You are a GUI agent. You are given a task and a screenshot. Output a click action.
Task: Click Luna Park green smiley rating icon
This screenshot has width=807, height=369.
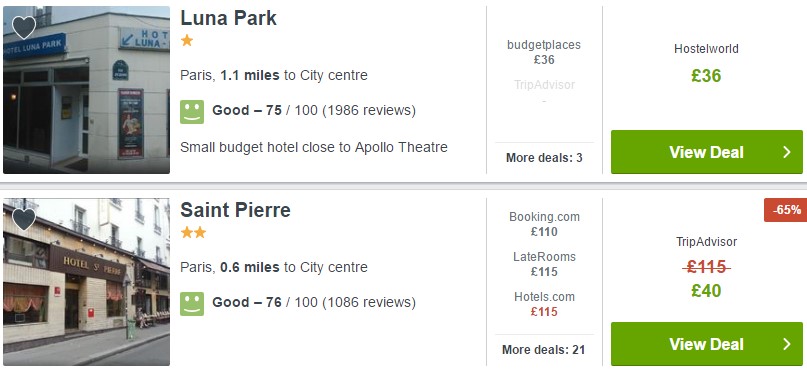pyautogui.click(x=192, y=112)
